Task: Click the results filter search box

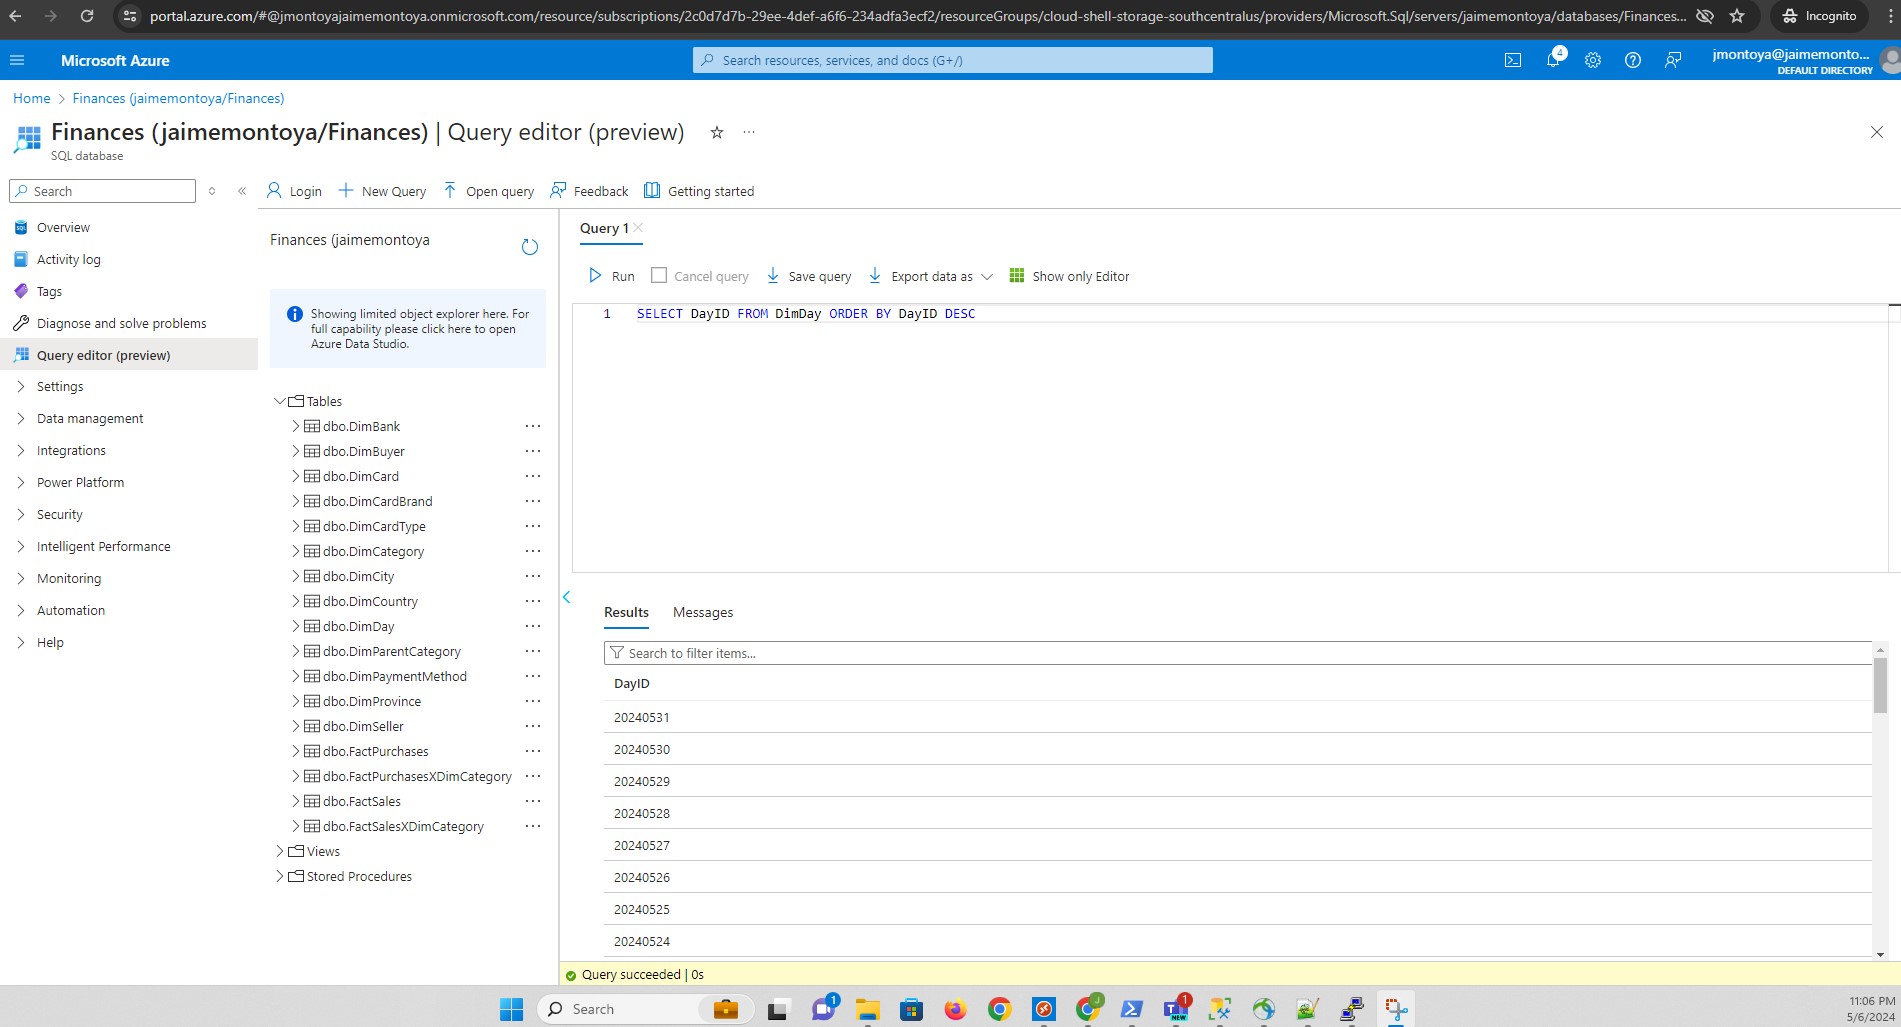Action: click(x=1238, y=653)
